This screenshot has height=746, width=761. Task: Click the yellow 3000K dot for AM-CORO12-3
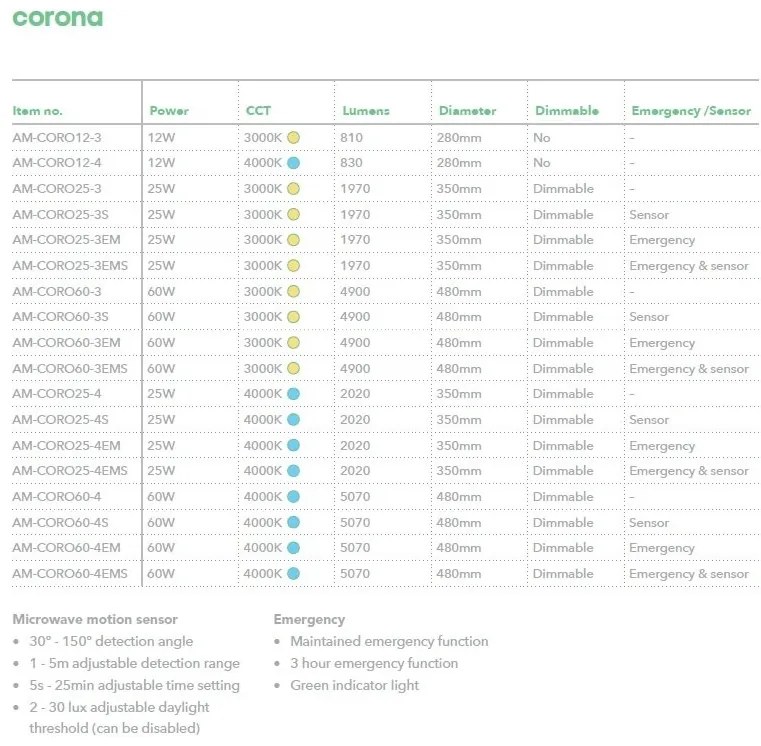click(293, 137)
